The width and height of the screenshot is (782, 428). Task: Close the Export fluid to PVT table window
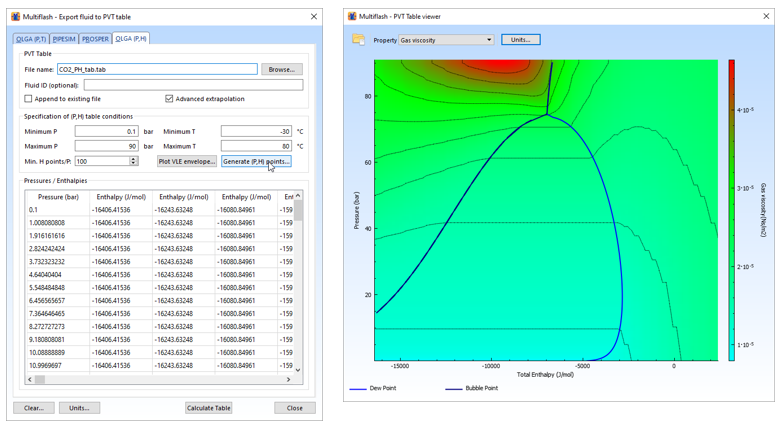coord(314,16)
